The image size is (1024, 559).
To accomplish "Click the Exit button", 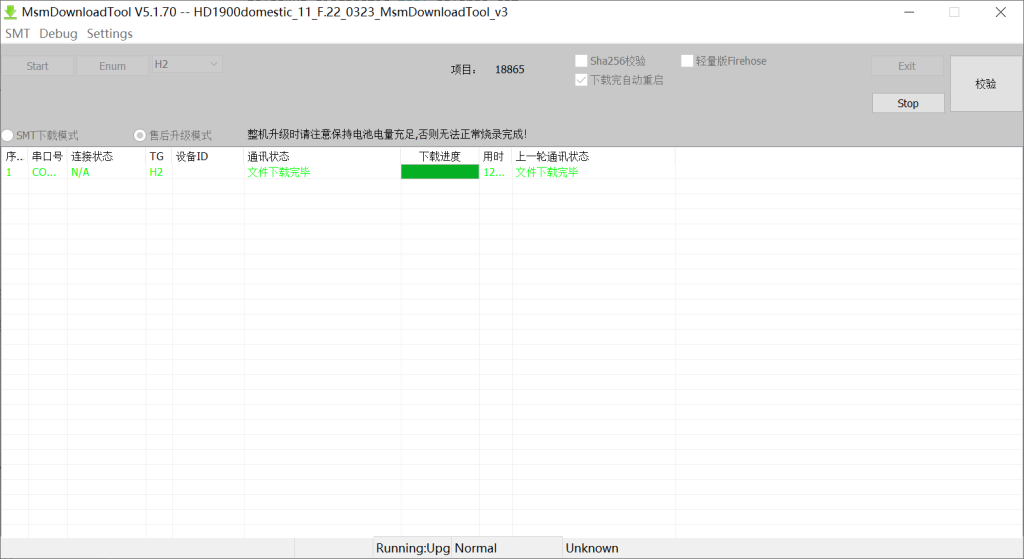I will pyautogui.click(x=907, y=66).
